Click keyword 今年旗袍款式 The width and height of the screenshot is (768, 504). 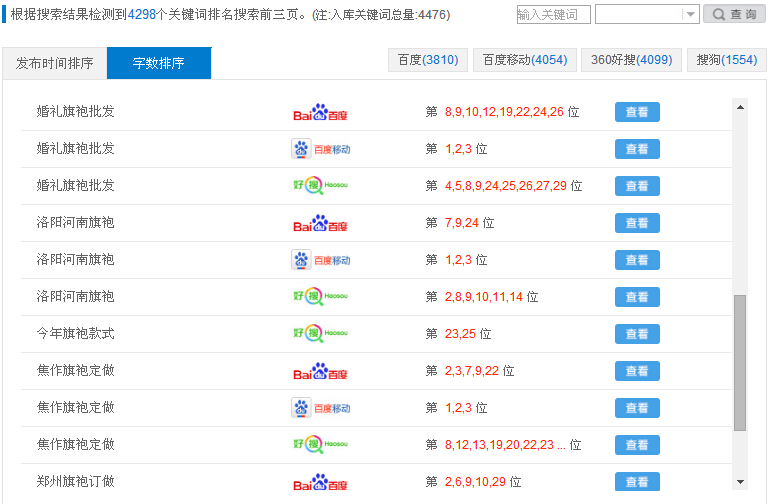tap(75, 334)
